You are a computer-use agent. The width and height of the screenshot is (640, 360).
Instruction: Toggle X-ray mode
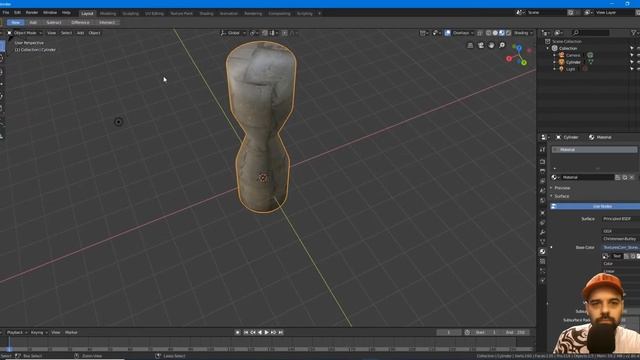click(x=480, y=33)
